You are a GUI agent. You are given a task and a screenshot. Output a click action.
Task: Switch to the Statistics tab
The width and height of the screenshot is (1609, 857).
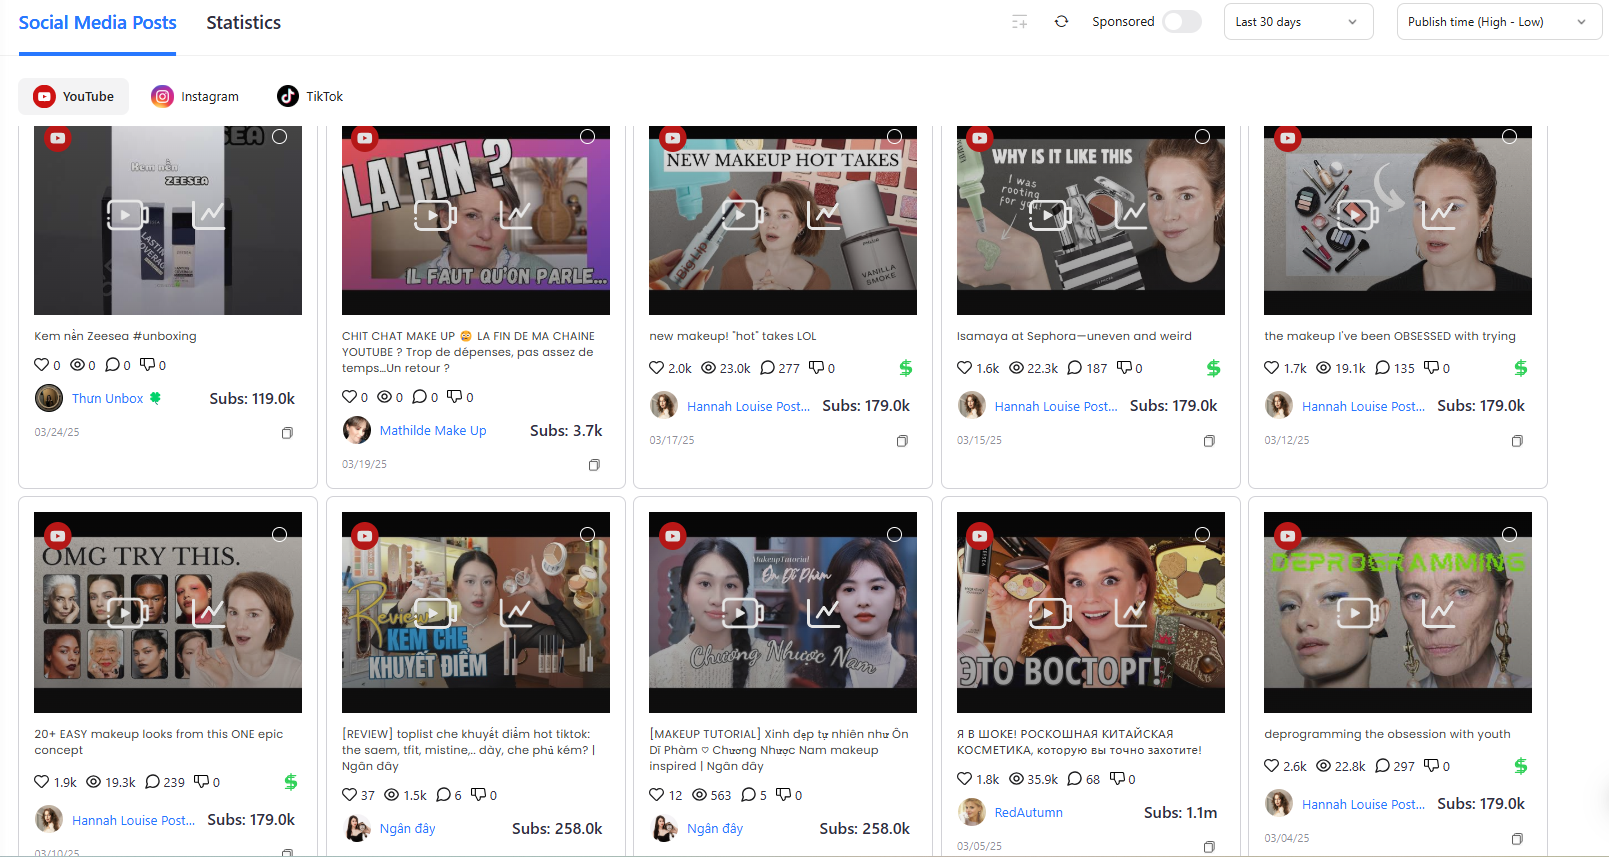click(x=243, y=23)
